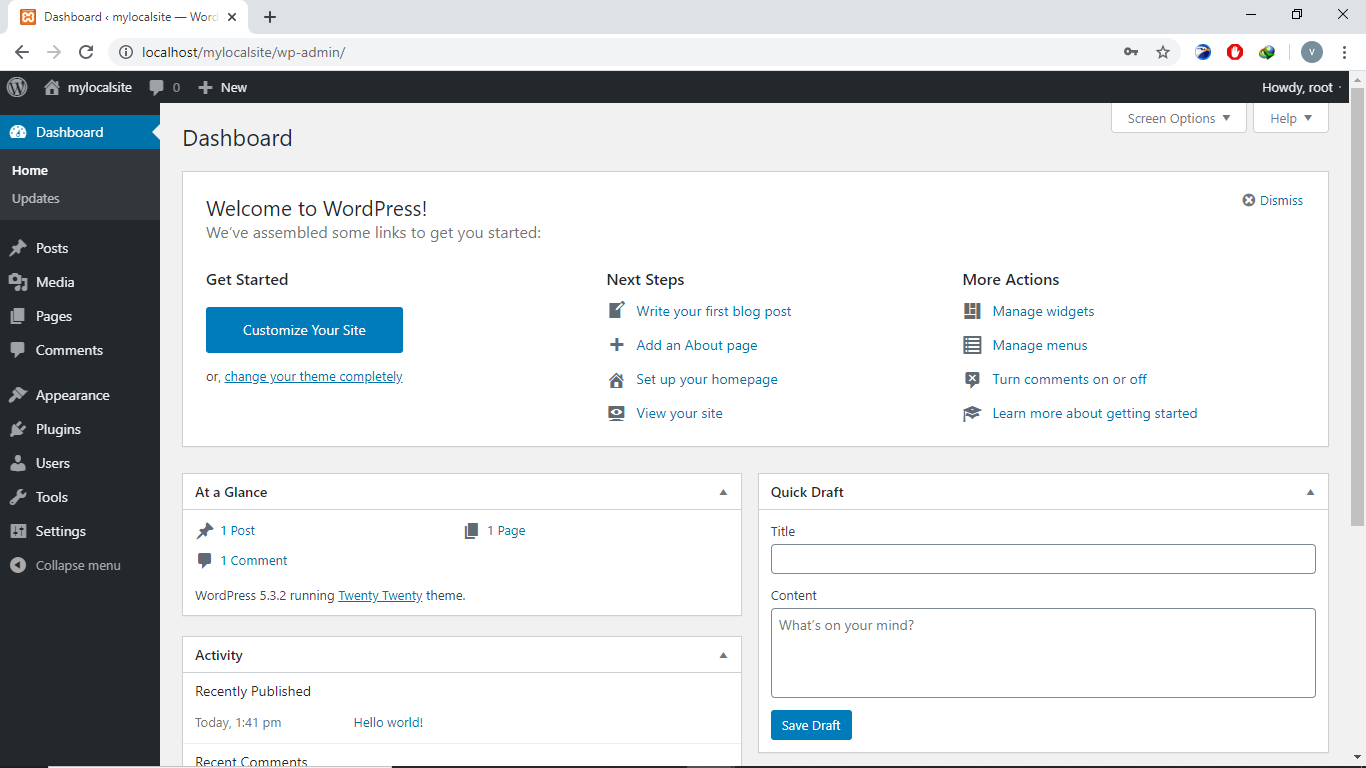Reload the page in Chrome
The width and height of the screenshot is (1366, 768).
[86, 52]
